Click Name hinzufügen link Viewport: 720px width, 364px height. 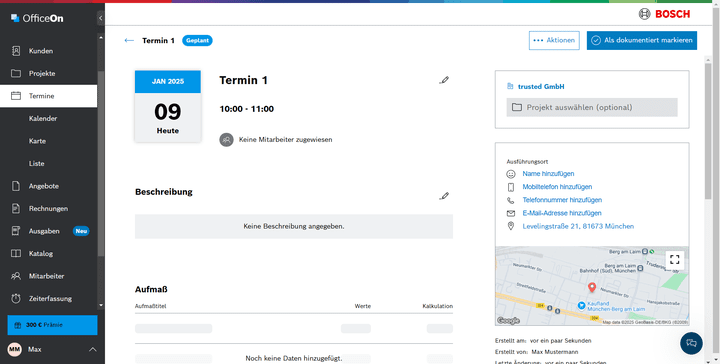point(548,174)
